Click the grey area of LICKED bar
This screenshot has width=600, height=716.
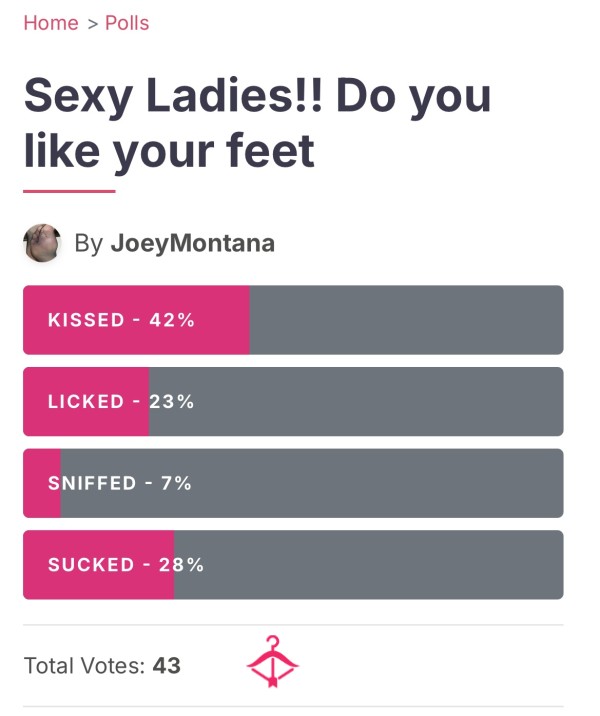click(x=356, y=401)
